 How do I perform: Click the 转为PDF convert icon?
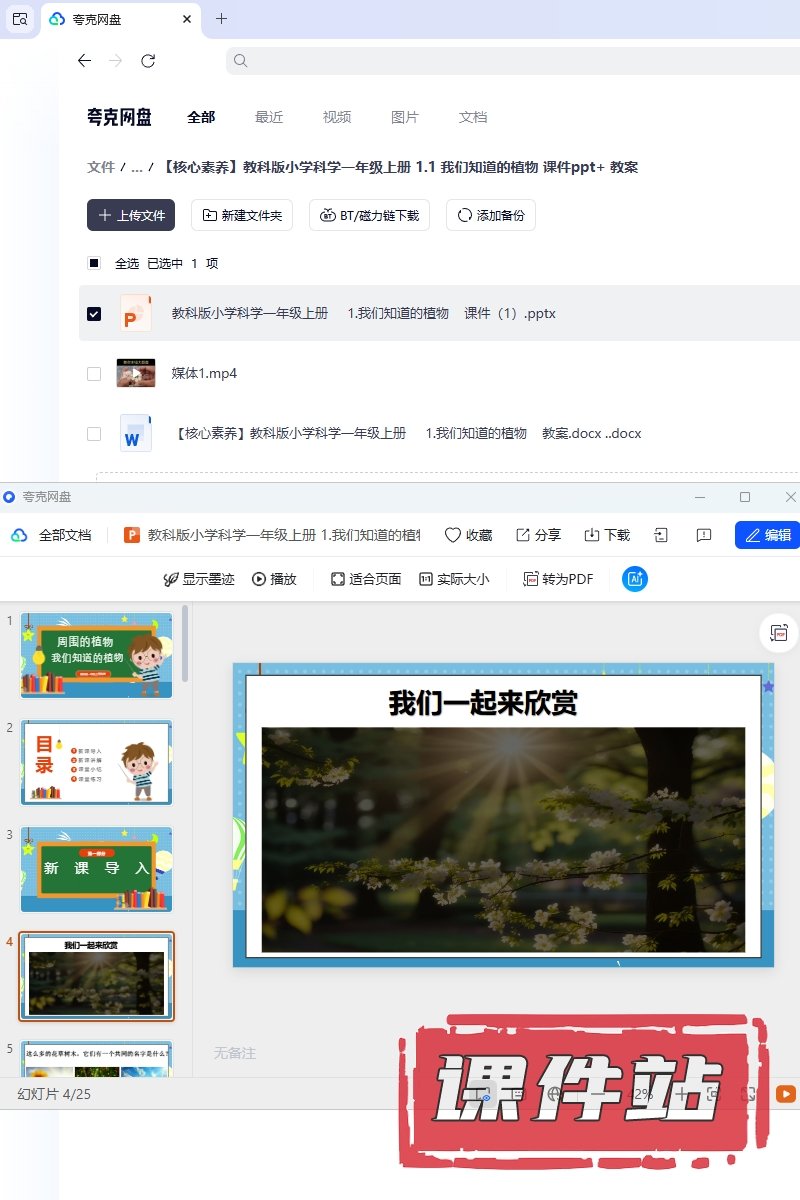531,579
